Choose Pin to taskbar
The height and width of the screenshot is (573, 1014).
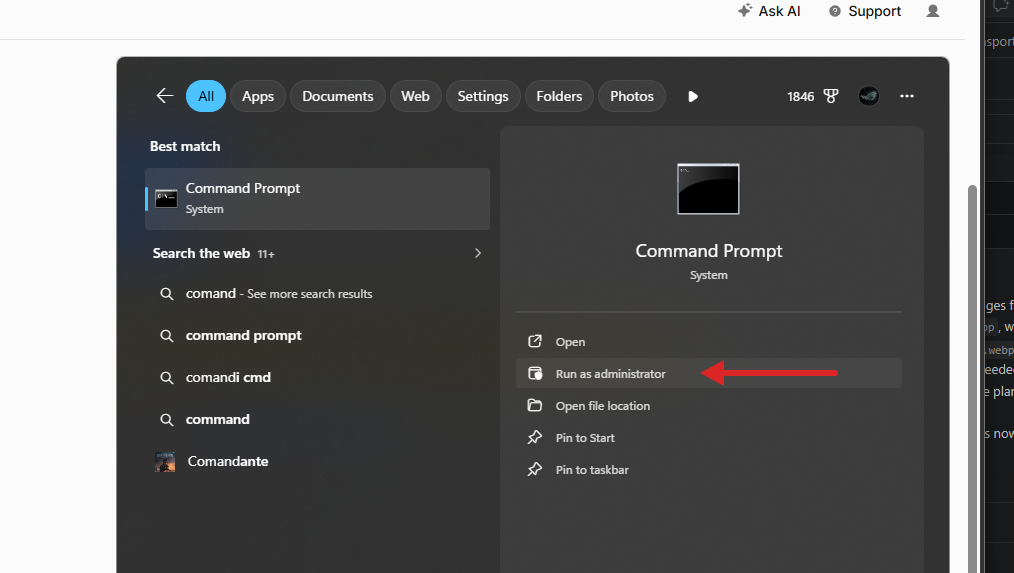click(709, 470)
